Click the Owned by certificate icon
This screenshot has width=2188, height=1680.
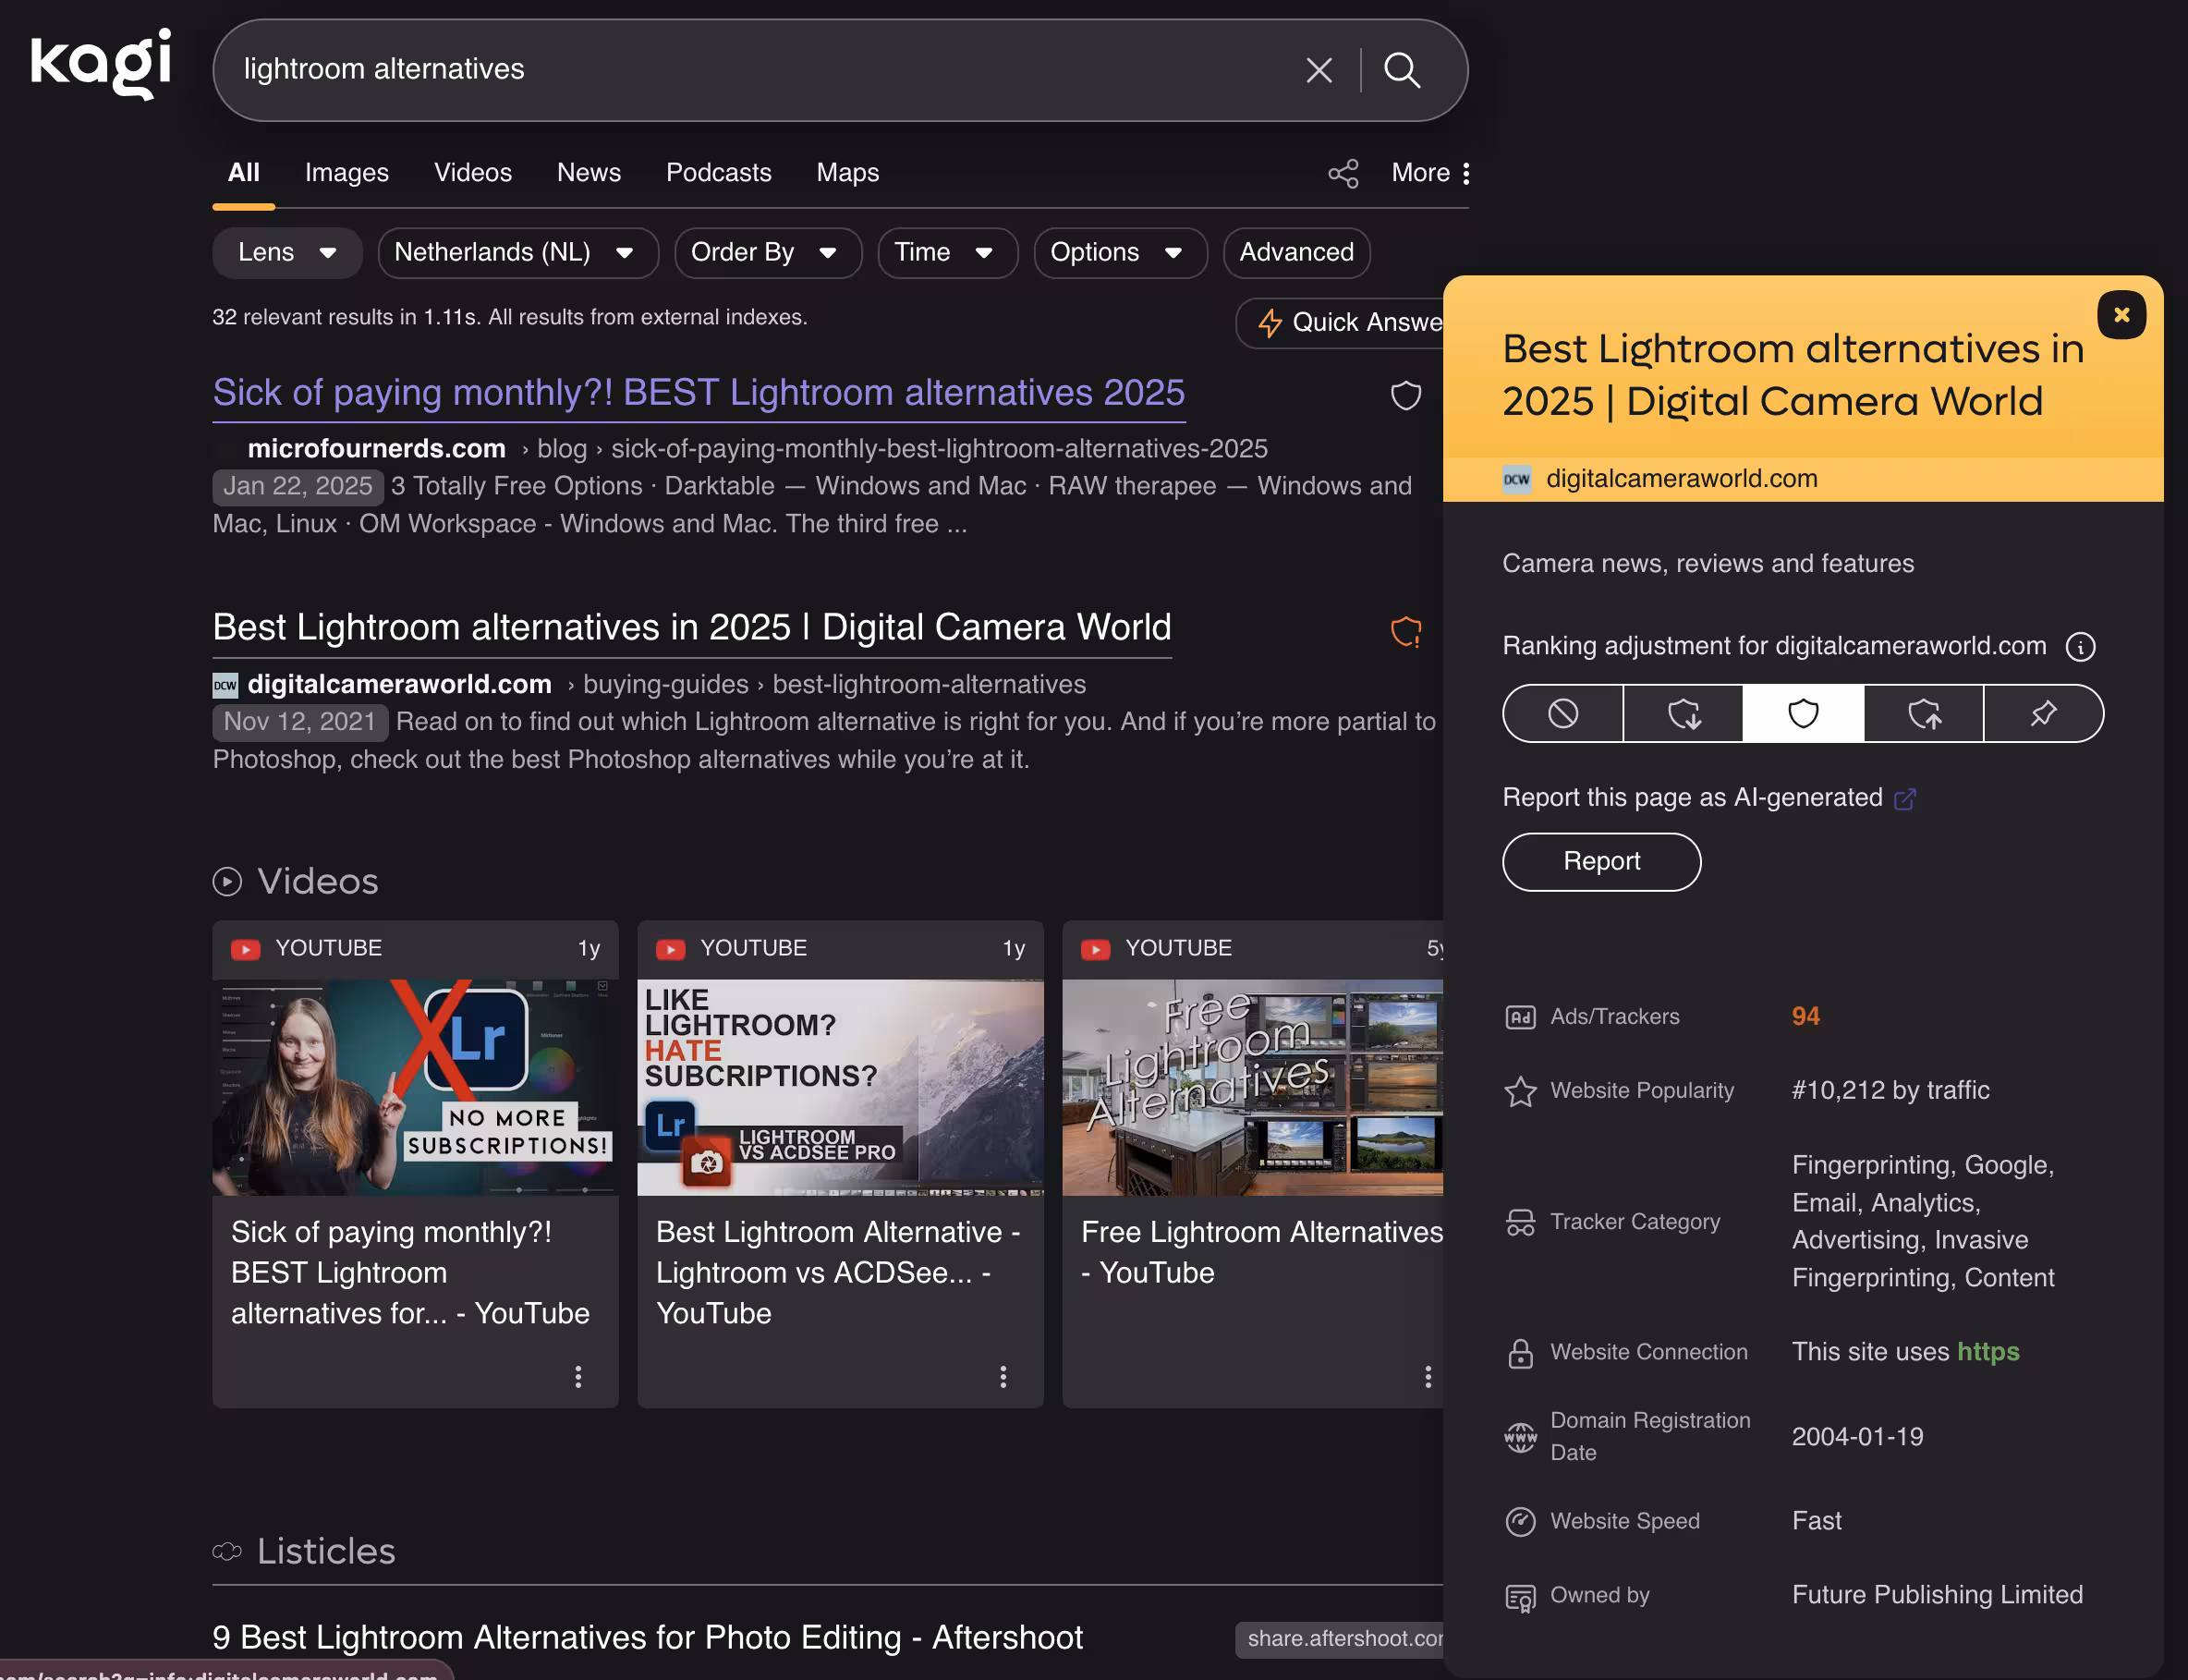[x=1520, y=1597]
